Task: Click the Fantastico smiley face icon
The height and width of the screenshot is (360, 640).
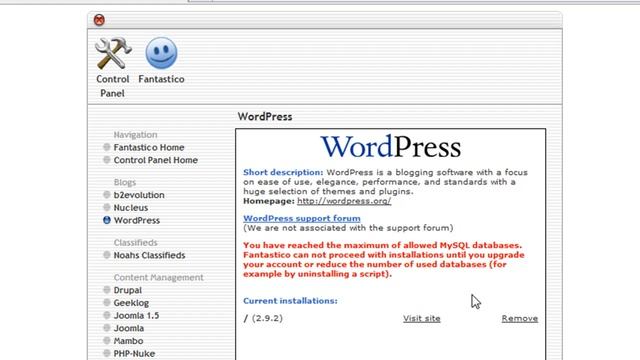Action: click(161, 53)
